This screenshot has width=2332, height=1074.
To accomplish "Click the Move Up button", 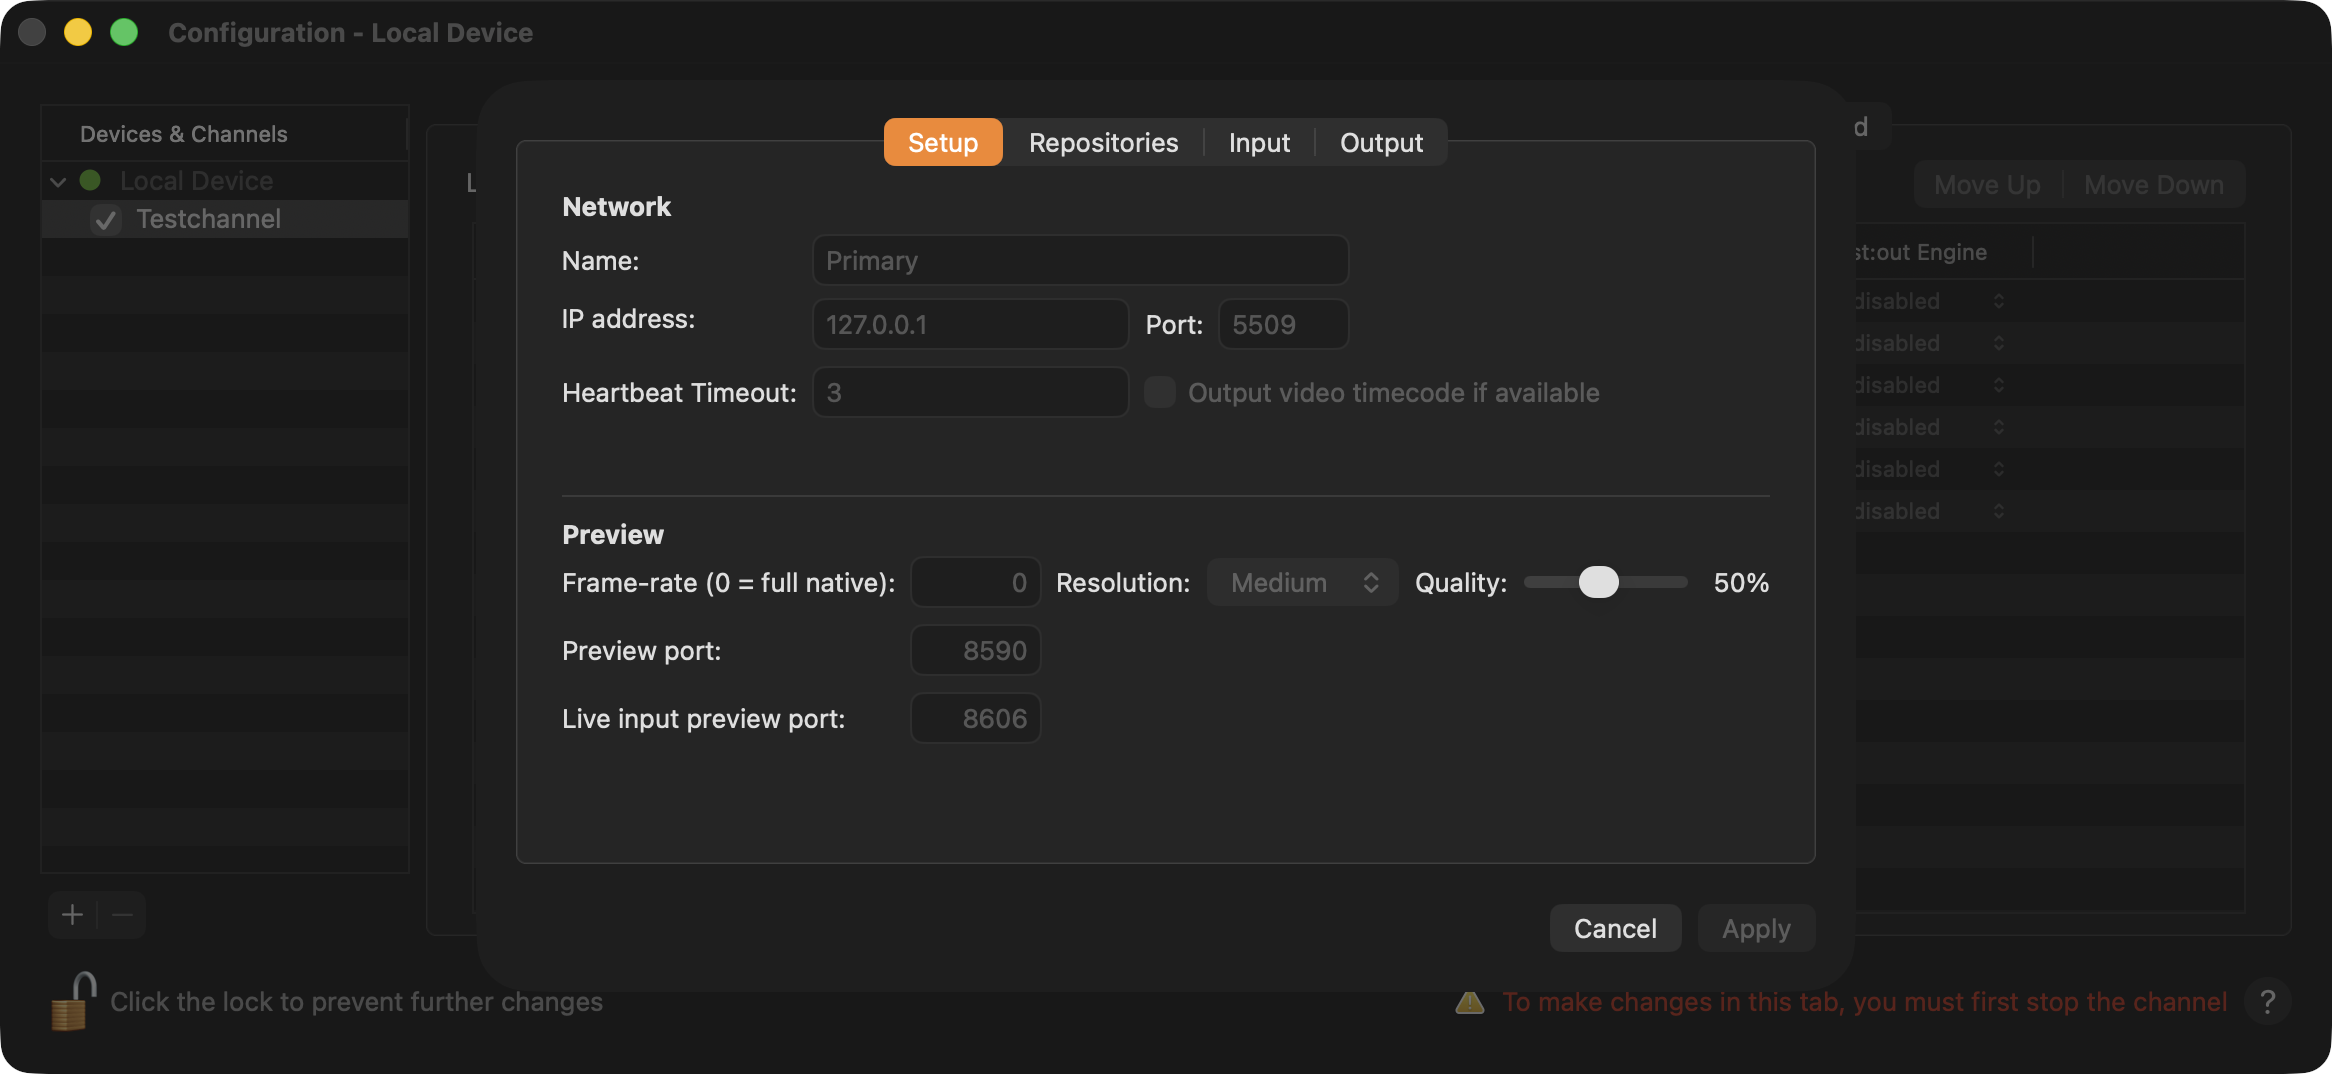I will [1987, 184].
